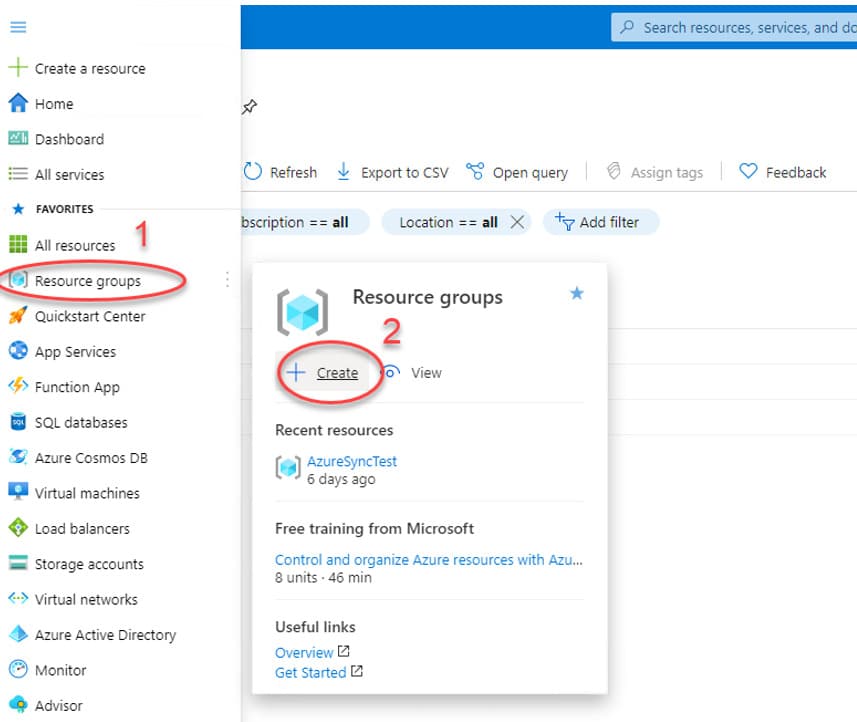Open the AzureSyncTest recent resource link

351,461
